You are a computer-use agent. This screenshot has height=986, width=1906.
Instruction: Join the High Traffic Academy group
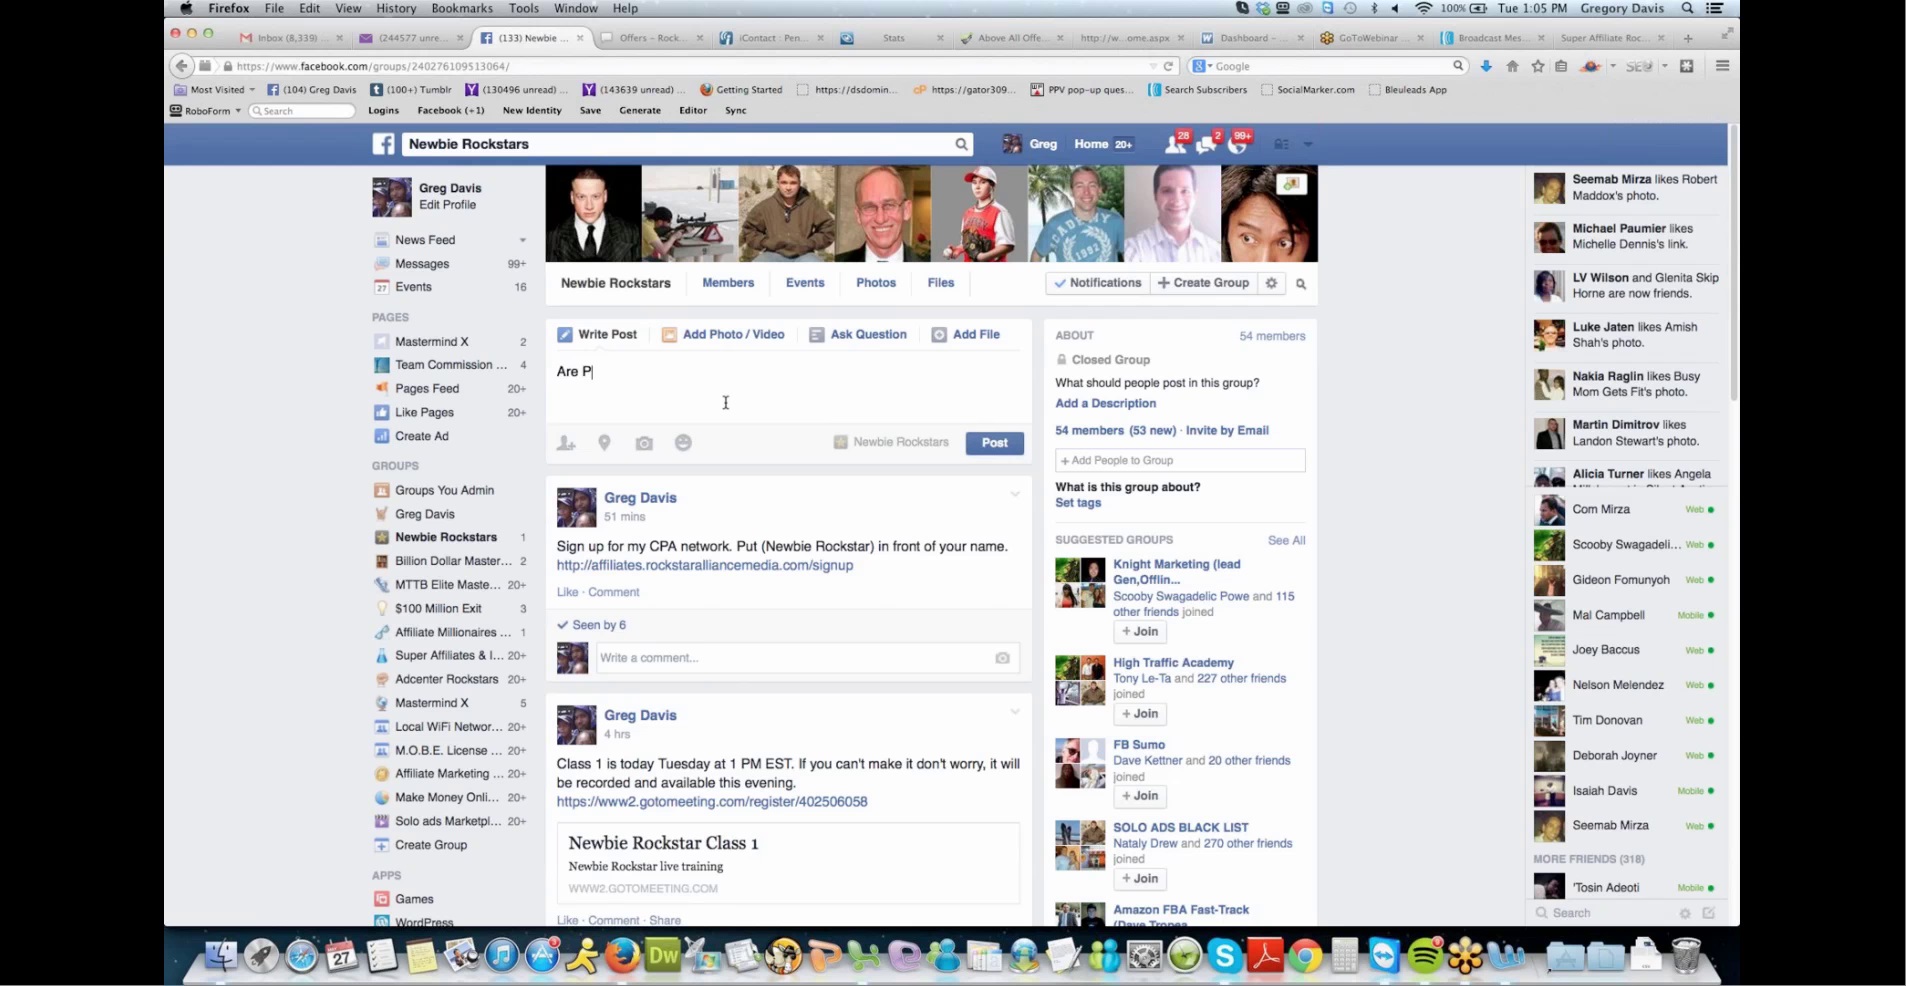pyautogui.click(x=1140, y=714)
